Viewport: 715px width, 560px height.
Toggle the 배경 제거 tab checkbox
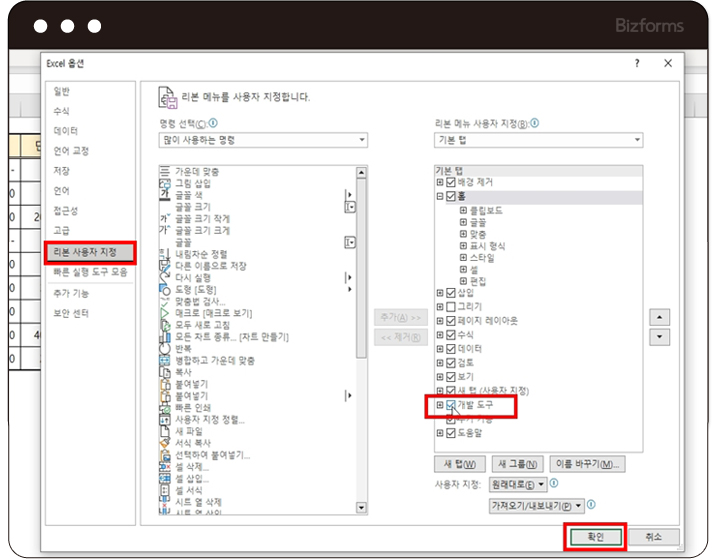[x=451, y=182]
